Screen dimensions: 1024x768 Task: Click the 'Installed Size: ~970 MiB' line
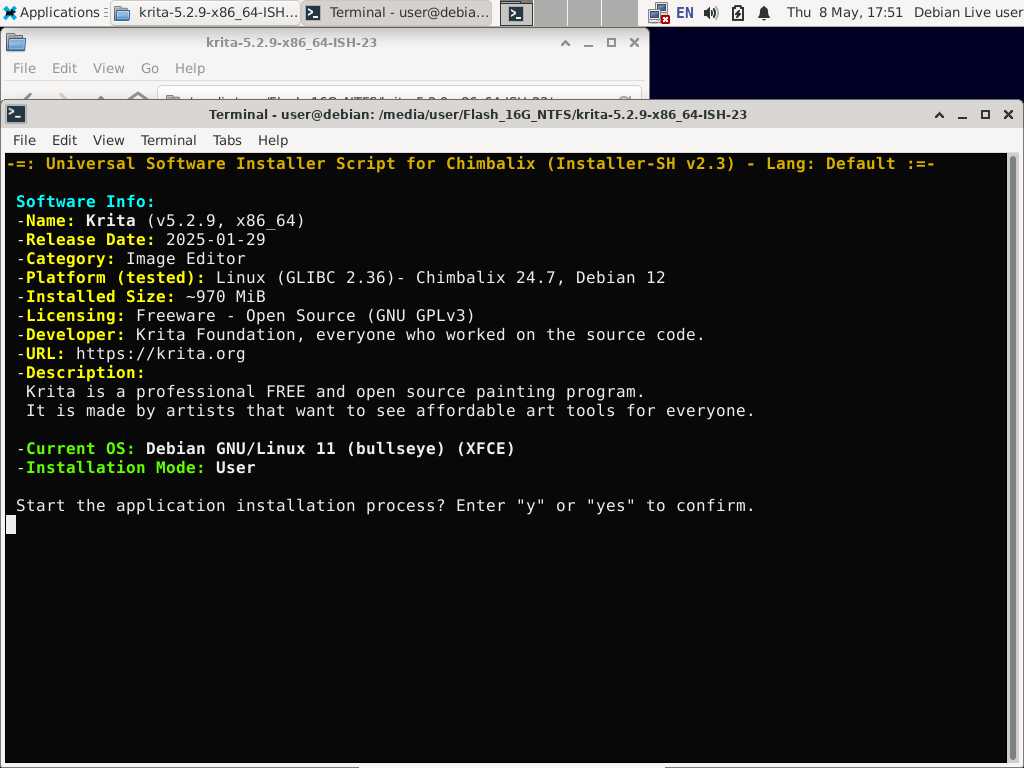[141, 296]
